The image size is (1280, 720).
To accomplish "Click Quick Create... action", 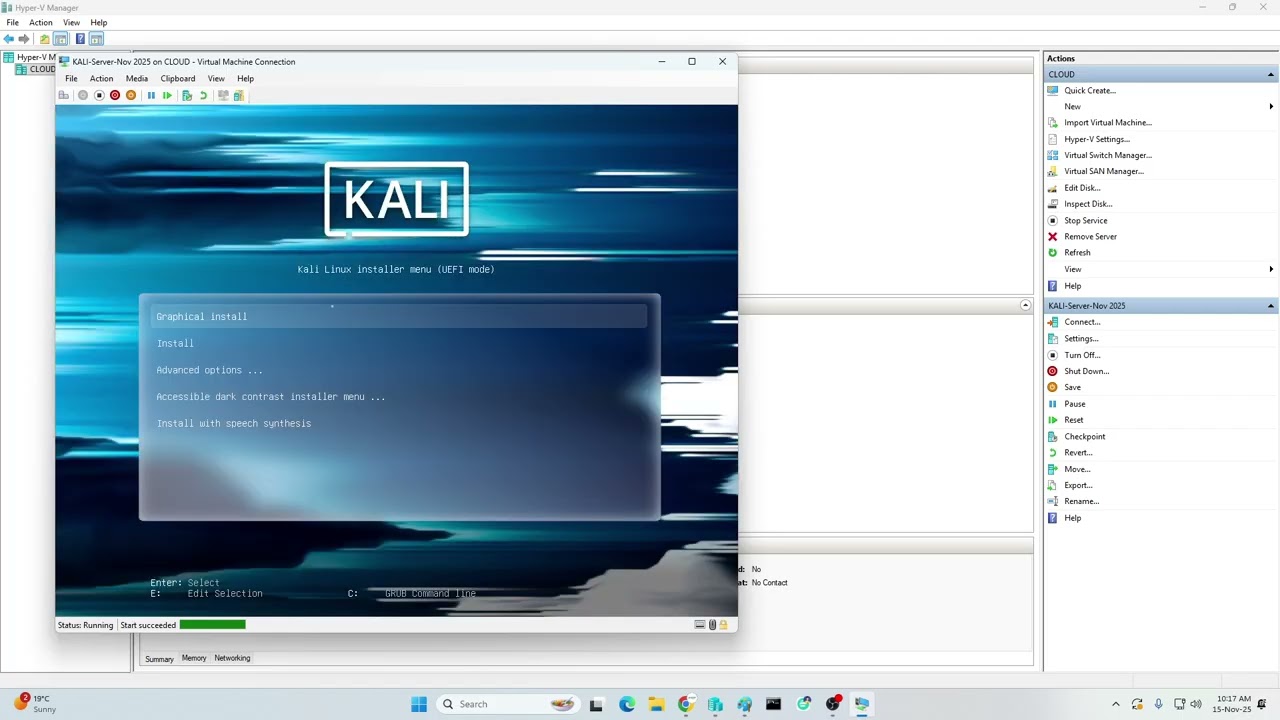I will pyautogui.click(x=1089, y=91).
